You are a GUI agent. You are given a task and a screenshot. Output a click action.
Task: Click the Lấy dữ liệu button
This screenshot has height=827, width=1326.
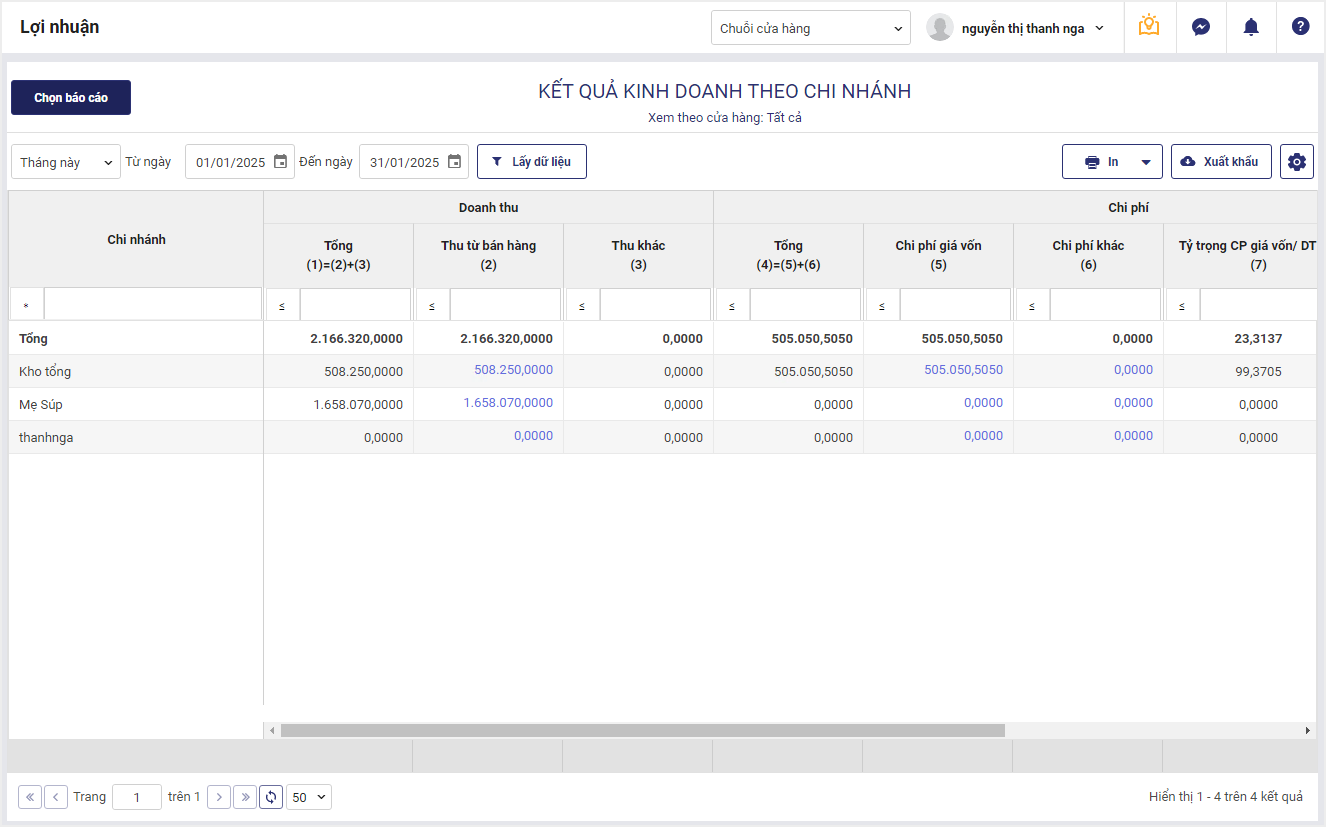point(532,162)
